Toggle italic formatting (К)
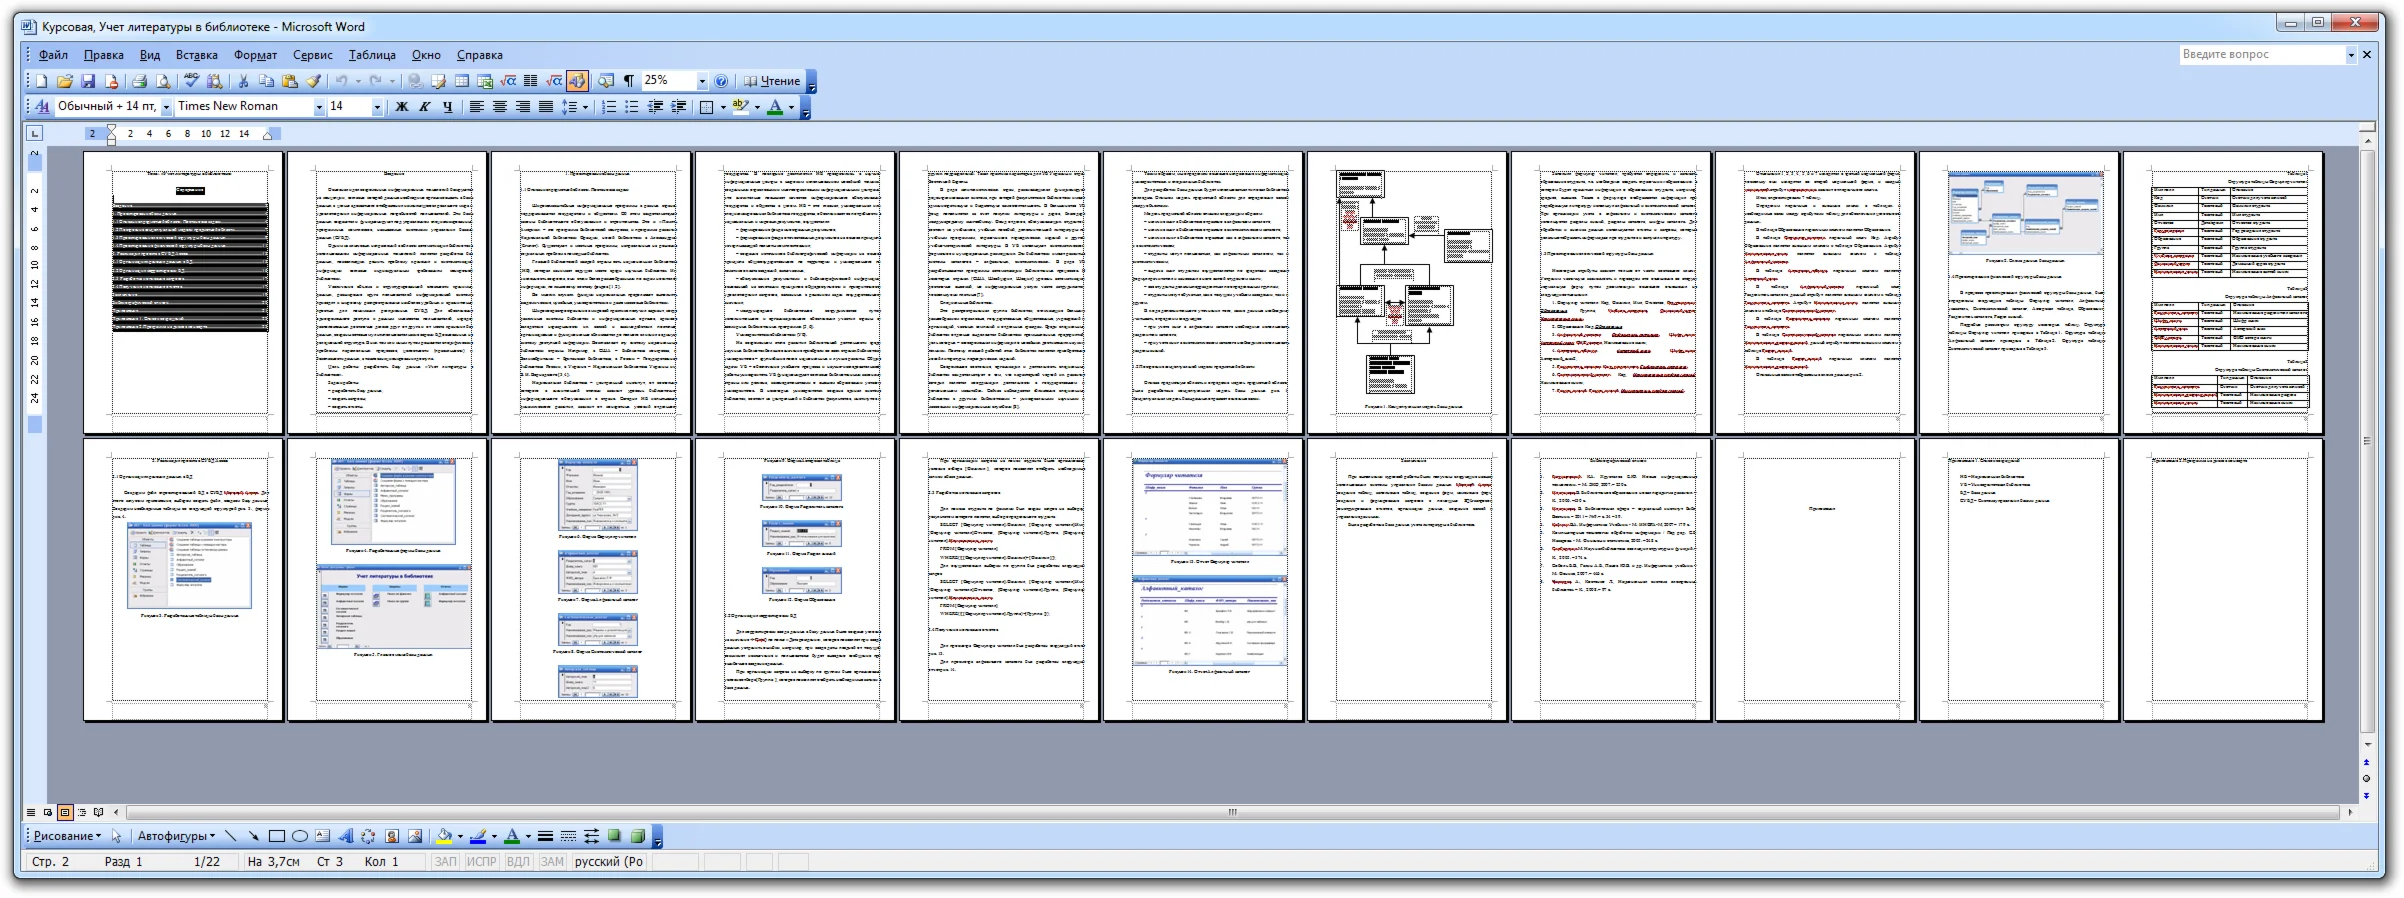2404x898 pixels. pos(424,106)
